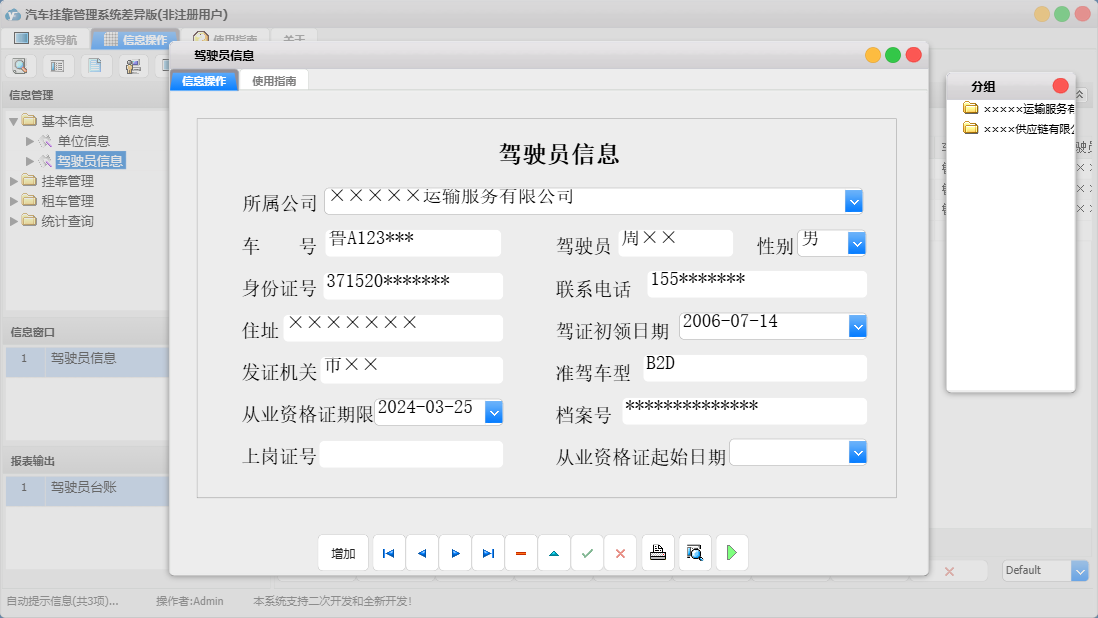Open the 驾证初领日期 date picker

(x=855, y=327)
